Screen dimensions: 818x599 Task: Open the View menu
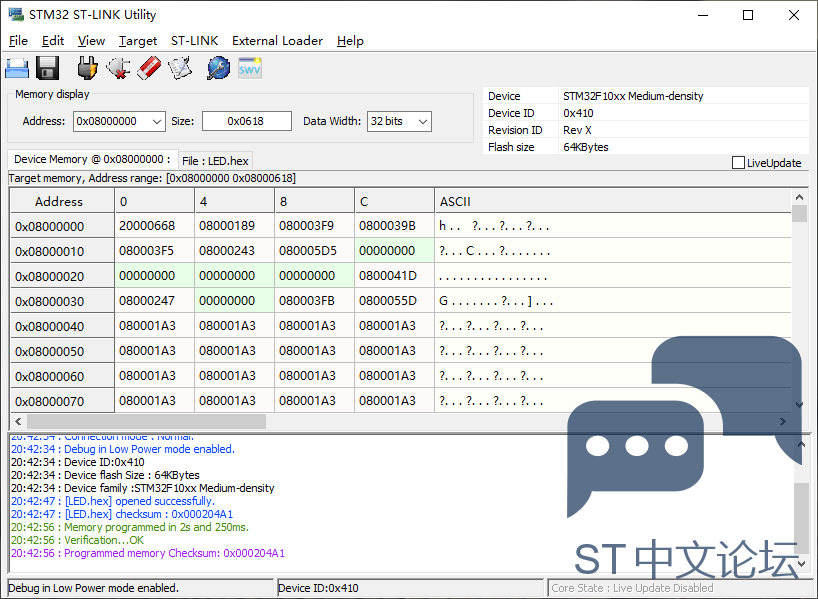point(91,41)
